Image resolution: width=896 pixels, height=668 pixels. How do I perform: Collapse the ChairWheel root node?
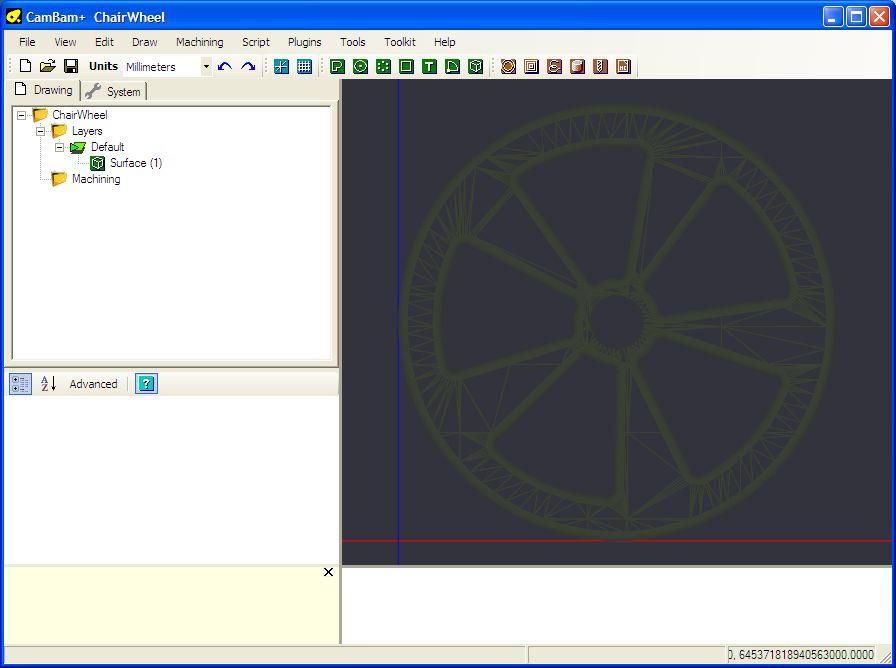[x=22, y=115]
